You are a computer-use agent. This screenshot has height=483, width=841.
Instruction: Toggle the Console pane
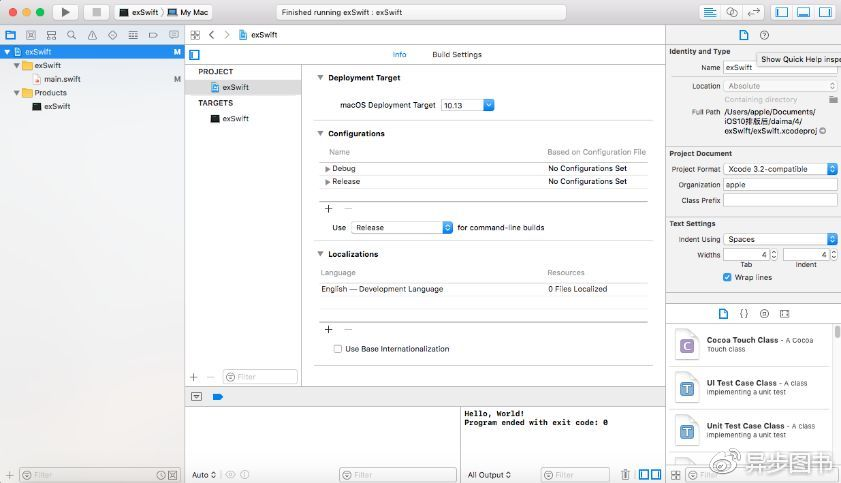pos(656,474)
